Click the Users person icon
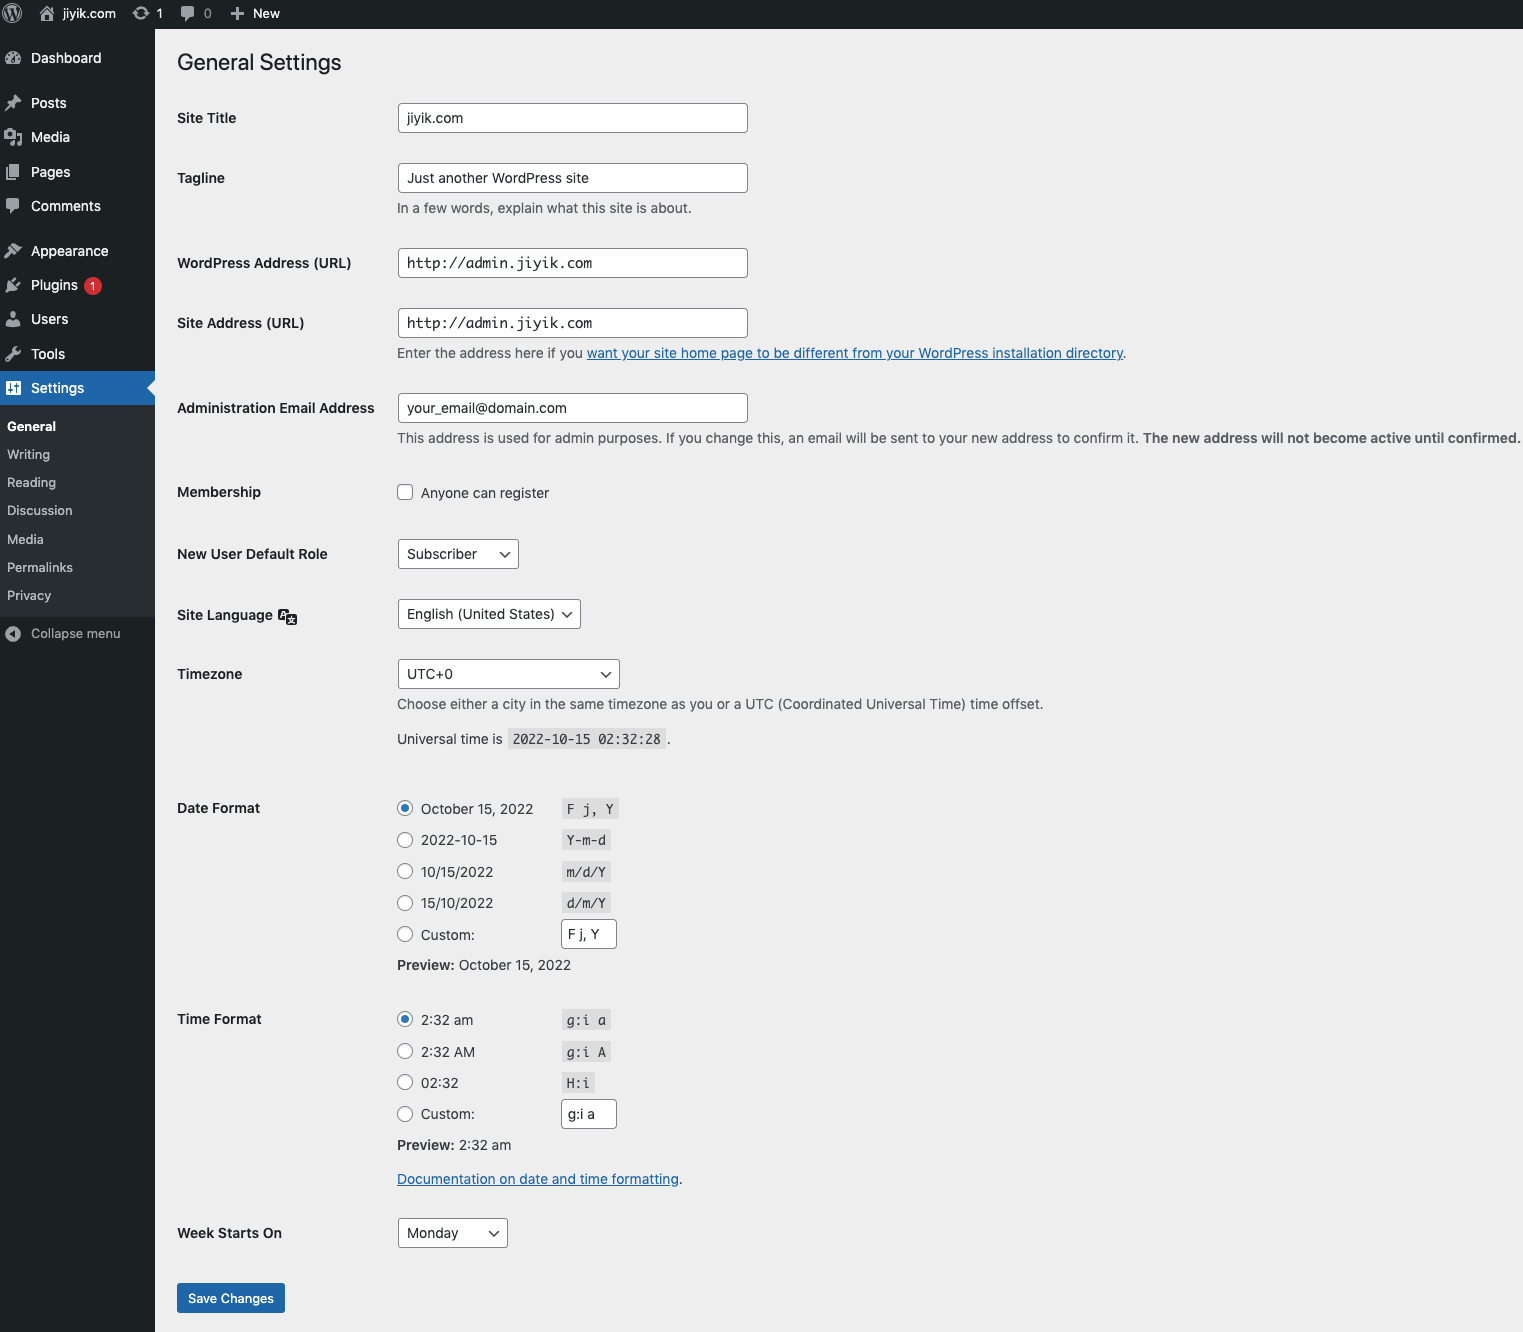The width and height of the screenshot is (1523, 1332). point(13,319)
